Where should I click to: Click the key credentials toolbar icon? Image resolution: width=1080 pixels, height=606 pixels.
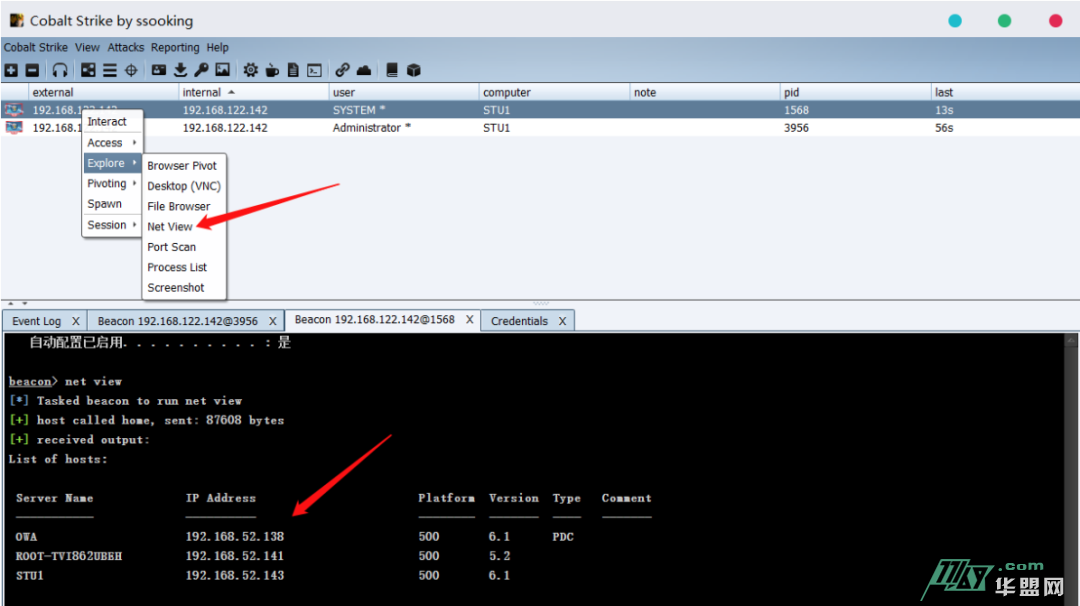click(x=201, y=70)
